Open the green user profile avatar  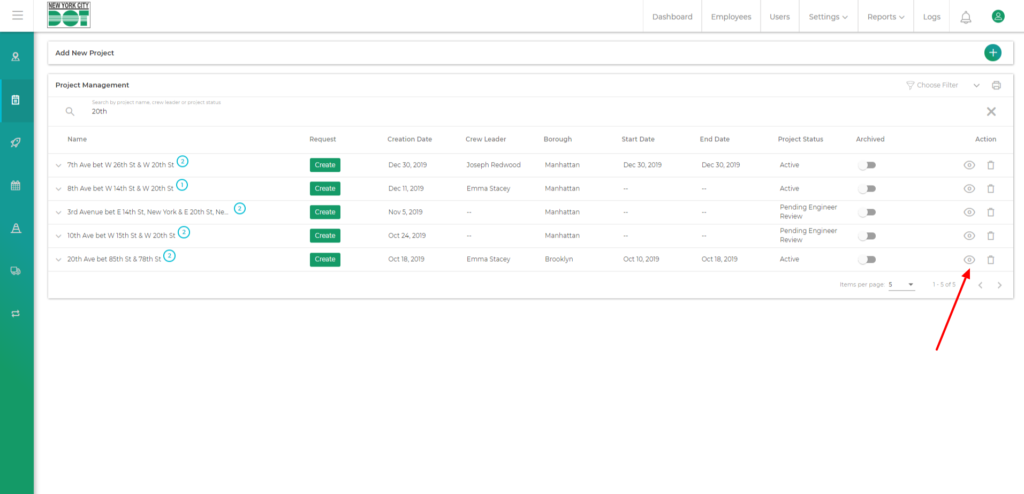coord(997,17)
